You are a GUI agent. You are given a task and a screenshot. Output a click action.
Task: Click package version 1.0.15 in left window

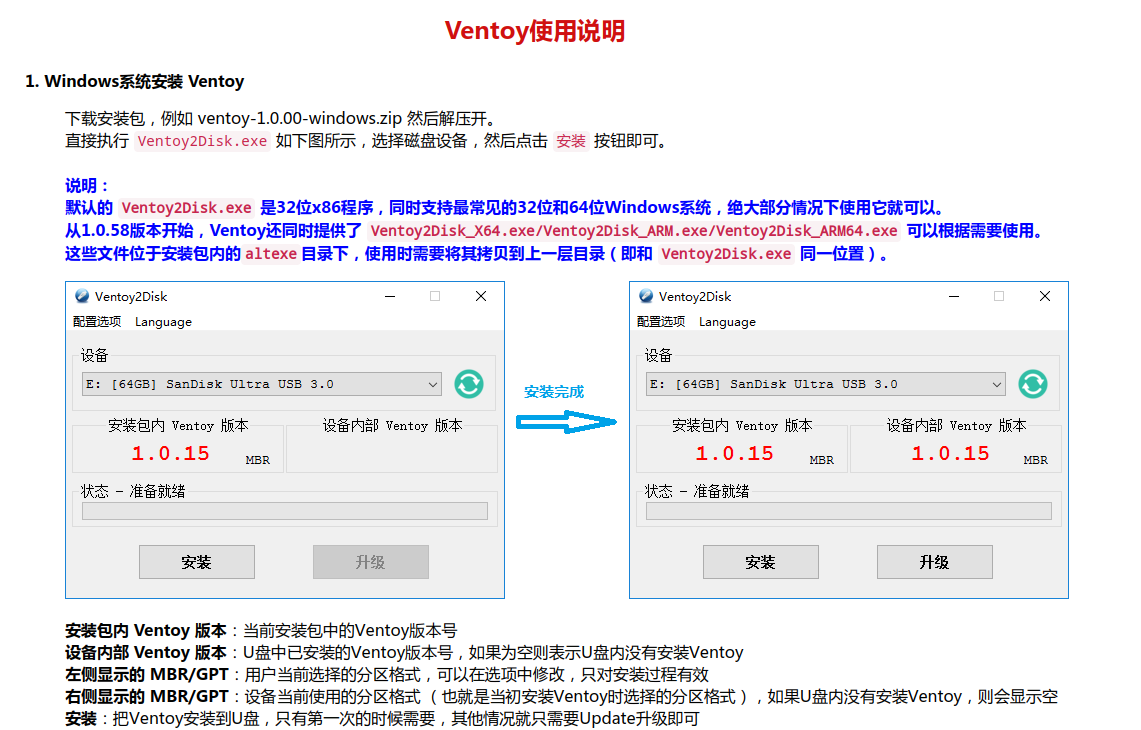coord(170,453)
